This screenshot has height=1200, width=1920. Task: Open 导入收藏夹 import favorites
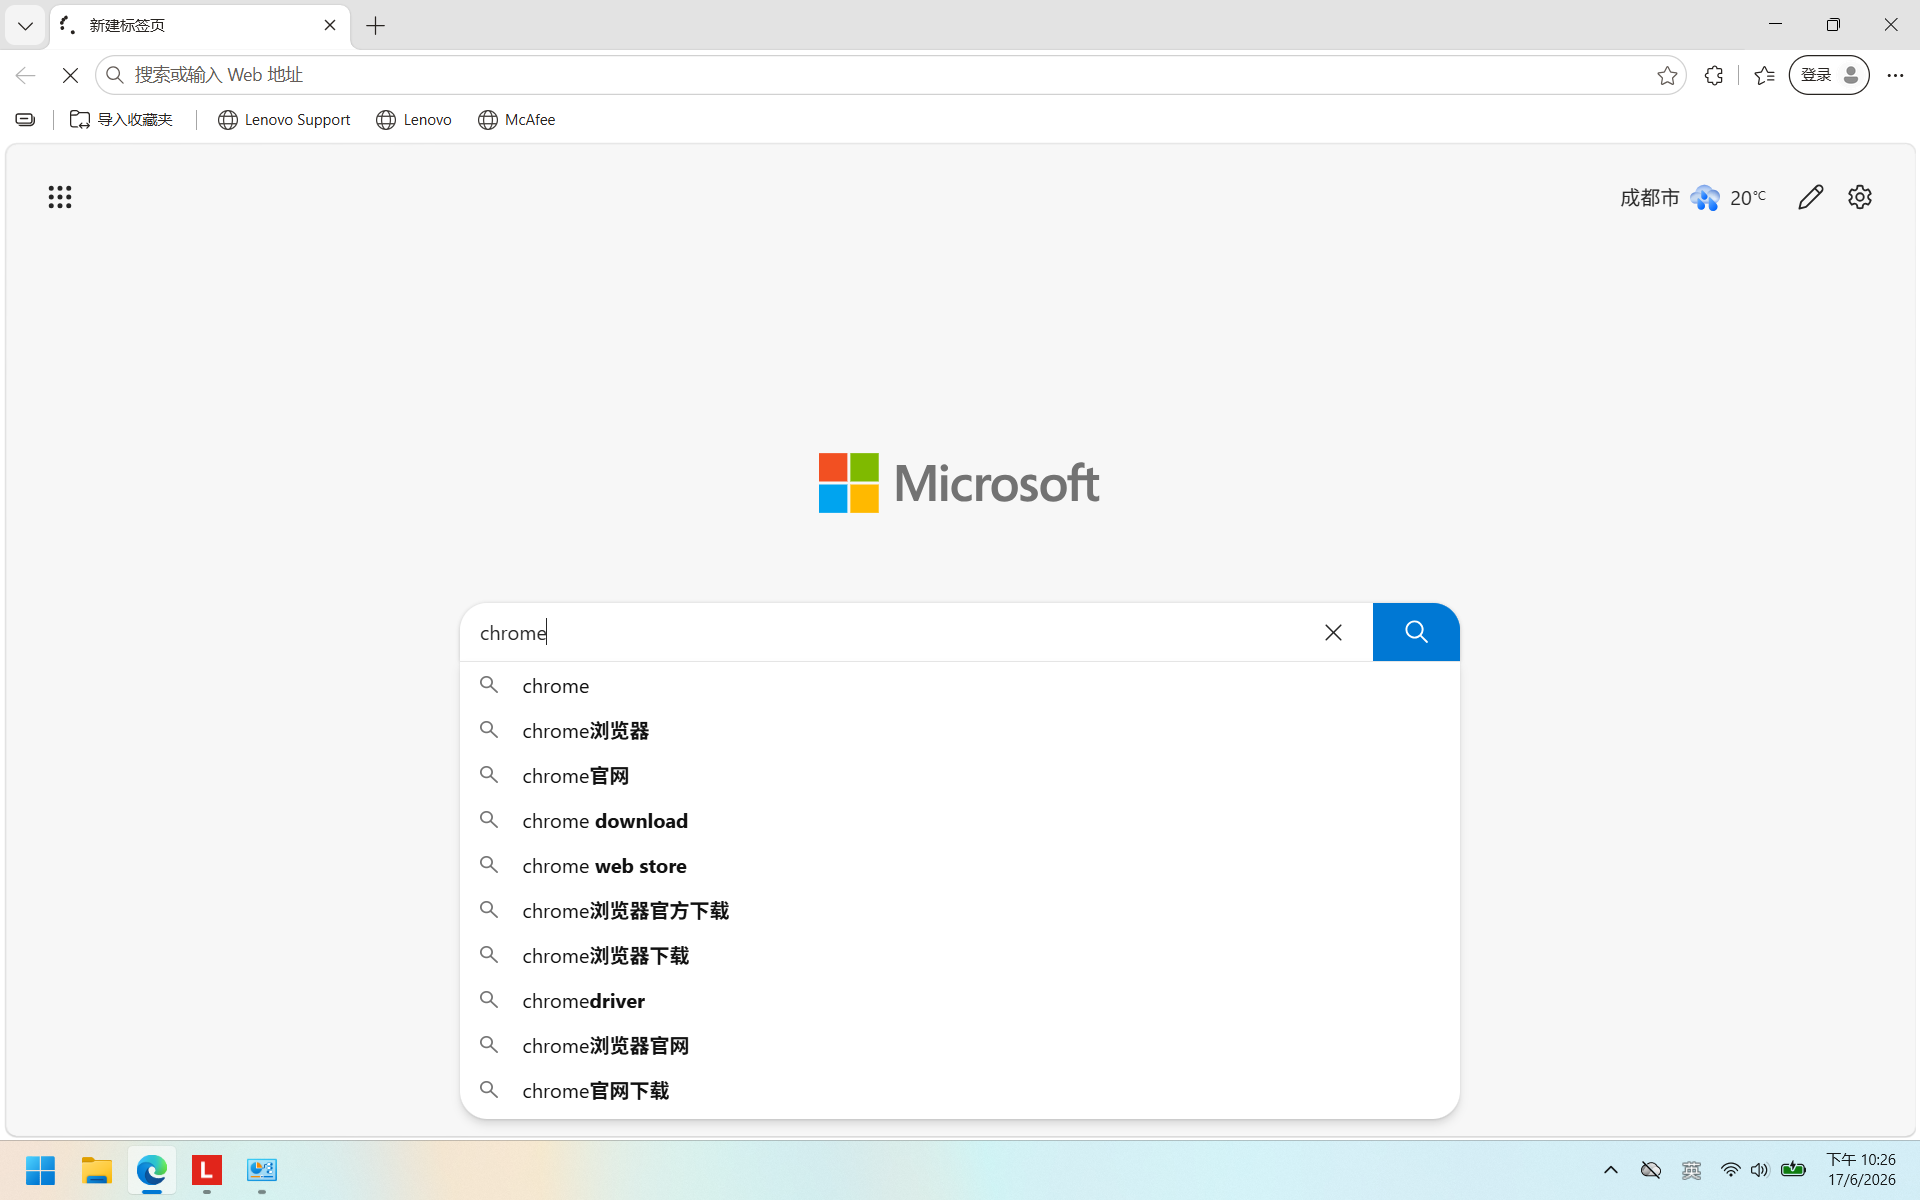click(121, 120)
